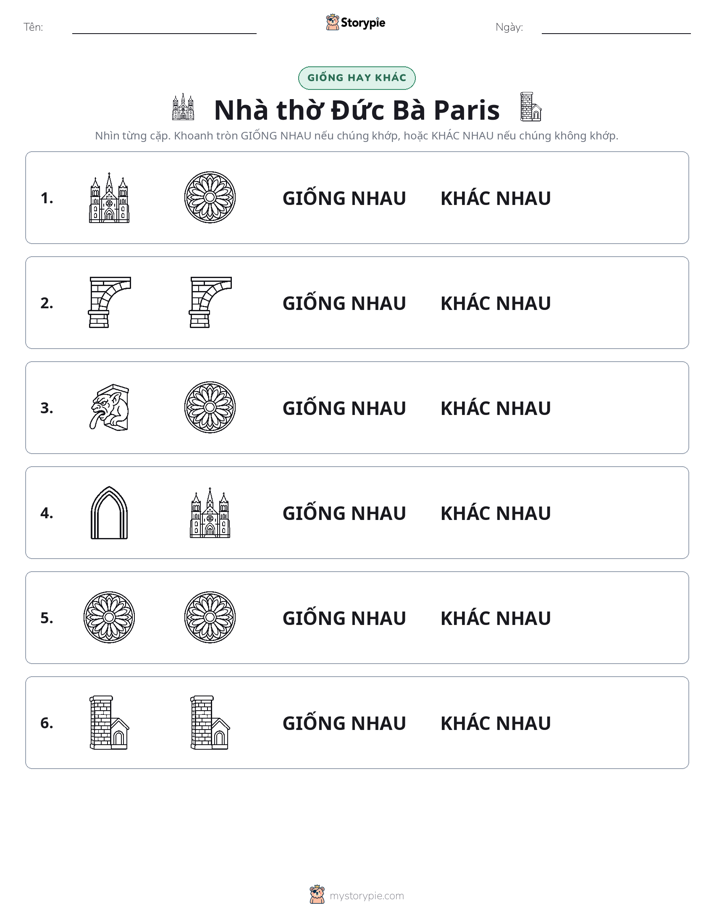Image resolution: width=714 pixels, height=924 pixels.
Task: Click the gargoyle icon in row 3
Action: [110, 407]
